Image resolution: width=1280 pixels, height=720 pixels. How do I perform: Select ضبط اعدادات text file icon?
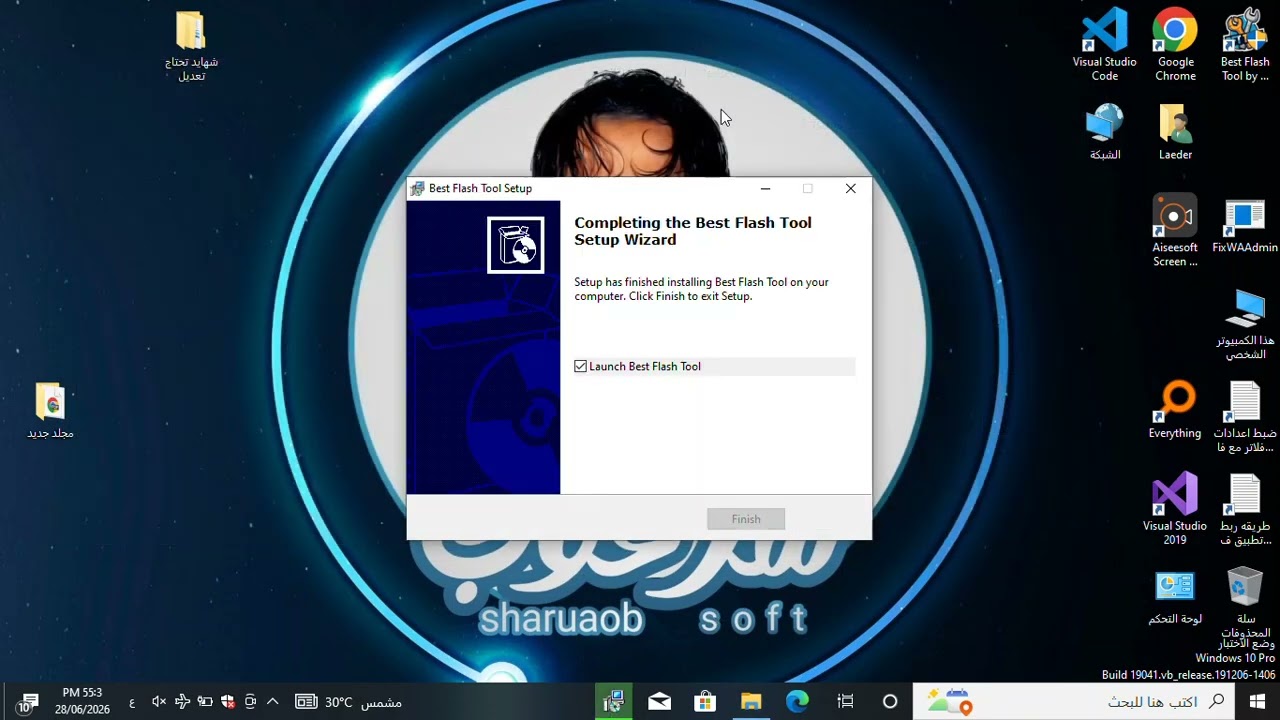point(1245,418)
